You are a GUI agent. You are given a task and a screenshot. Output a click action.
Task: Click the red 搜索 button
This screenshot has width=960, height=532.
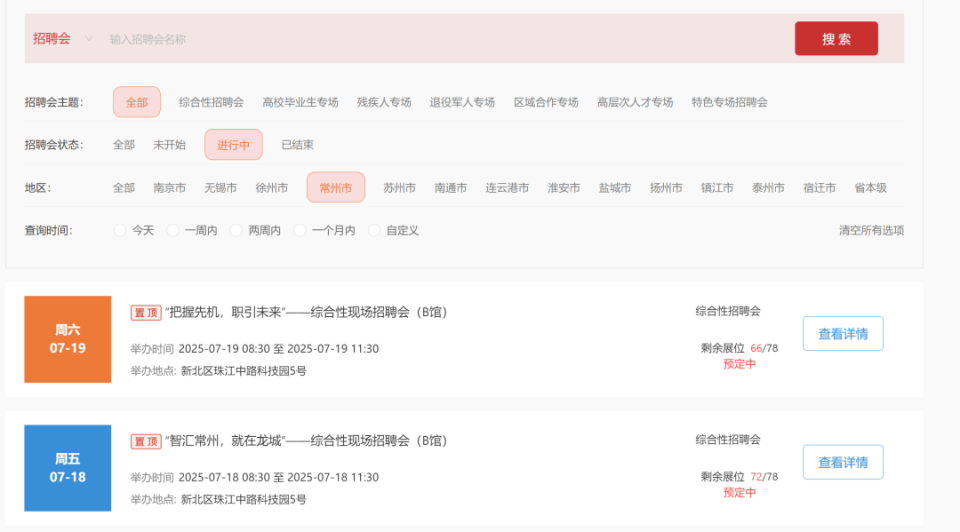[x=836, y=39]
